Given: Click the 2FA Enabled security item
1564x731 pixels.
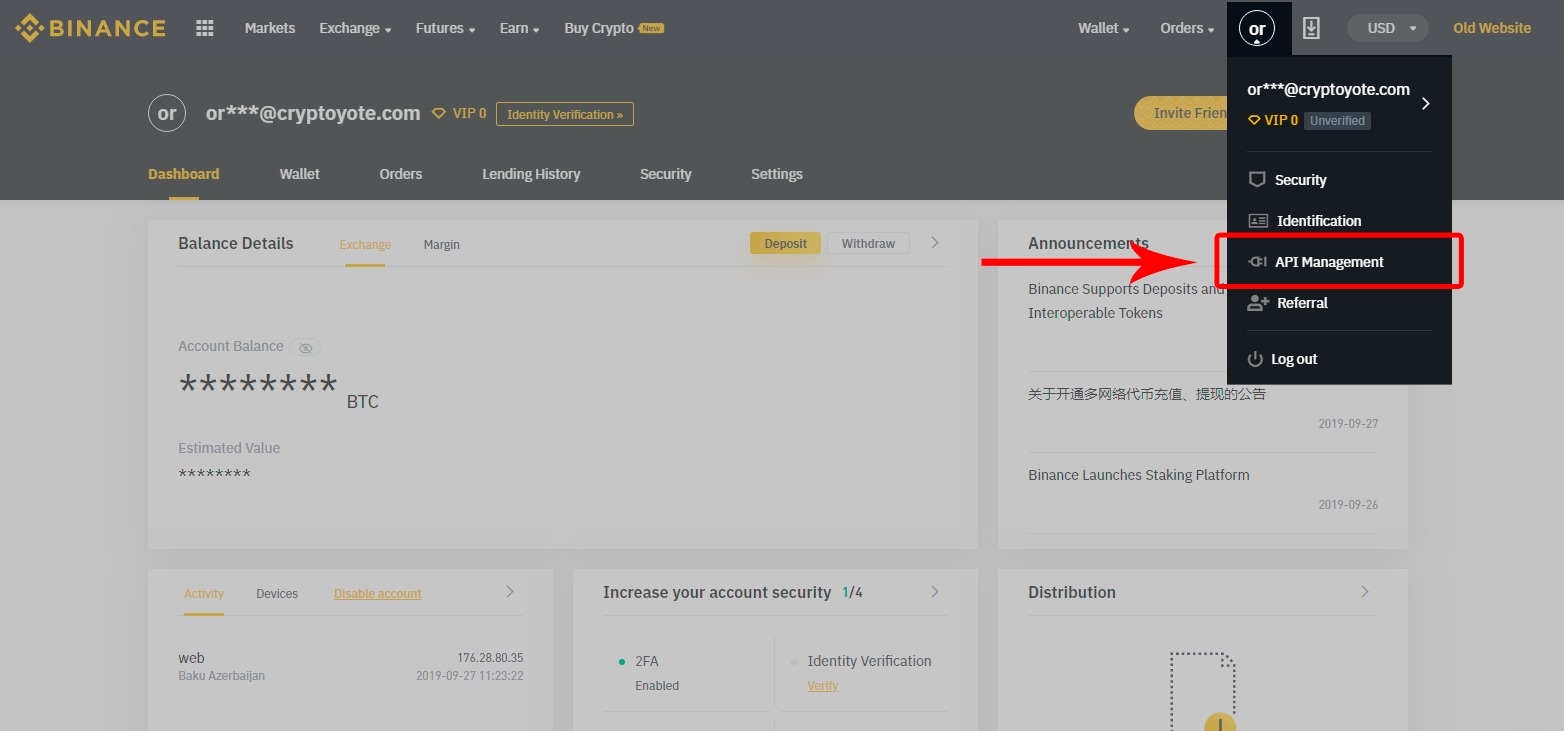Looking at the screenshot, I should point(657,673).
